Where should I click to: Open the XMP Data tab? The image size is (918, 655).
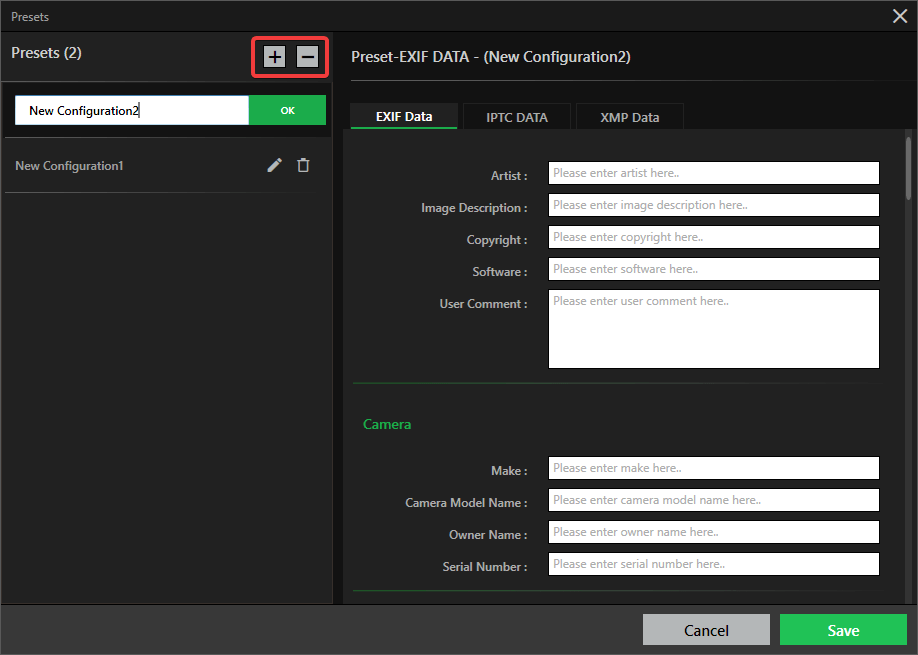click(629, 116)
